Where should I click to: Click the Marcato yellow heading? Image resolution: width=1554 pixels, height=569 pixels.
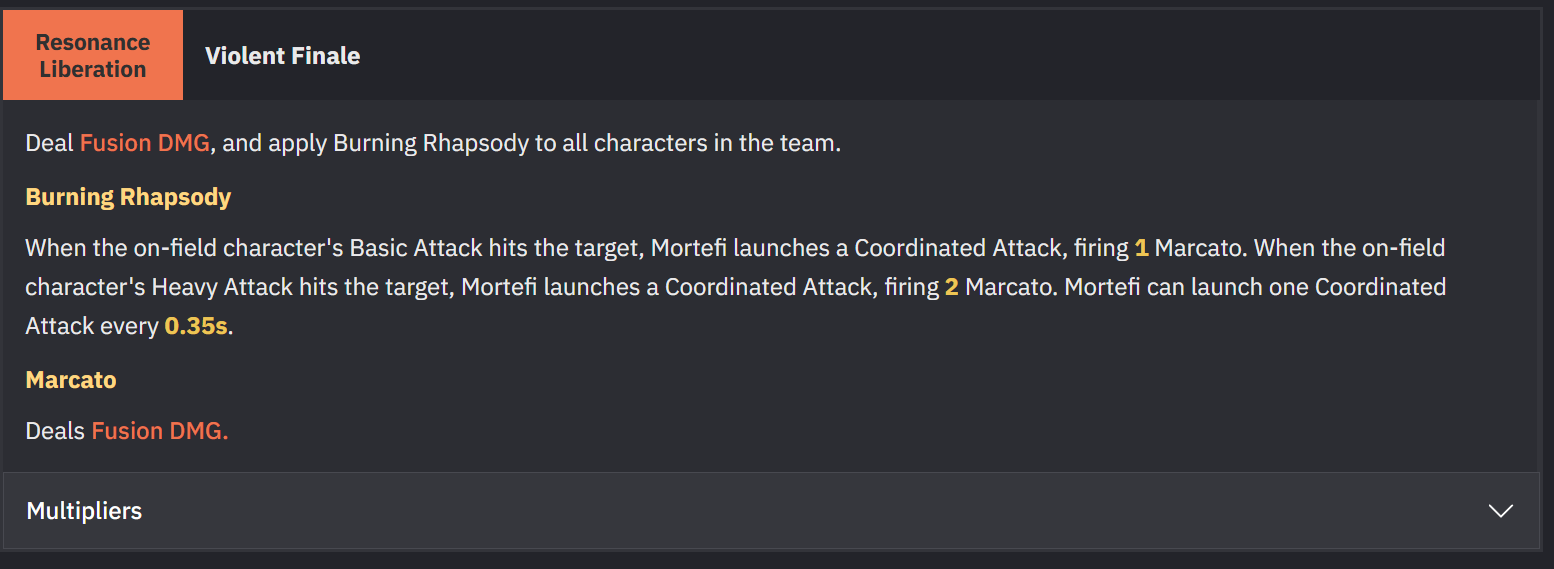[71, 380]
